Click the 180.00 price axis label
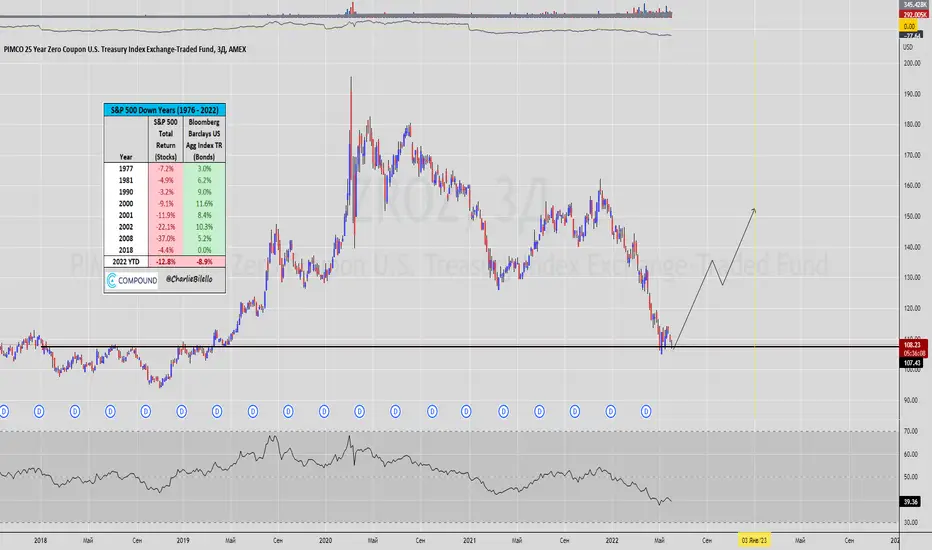The height and width of the screenshot is (550, 932). [912, 124]
